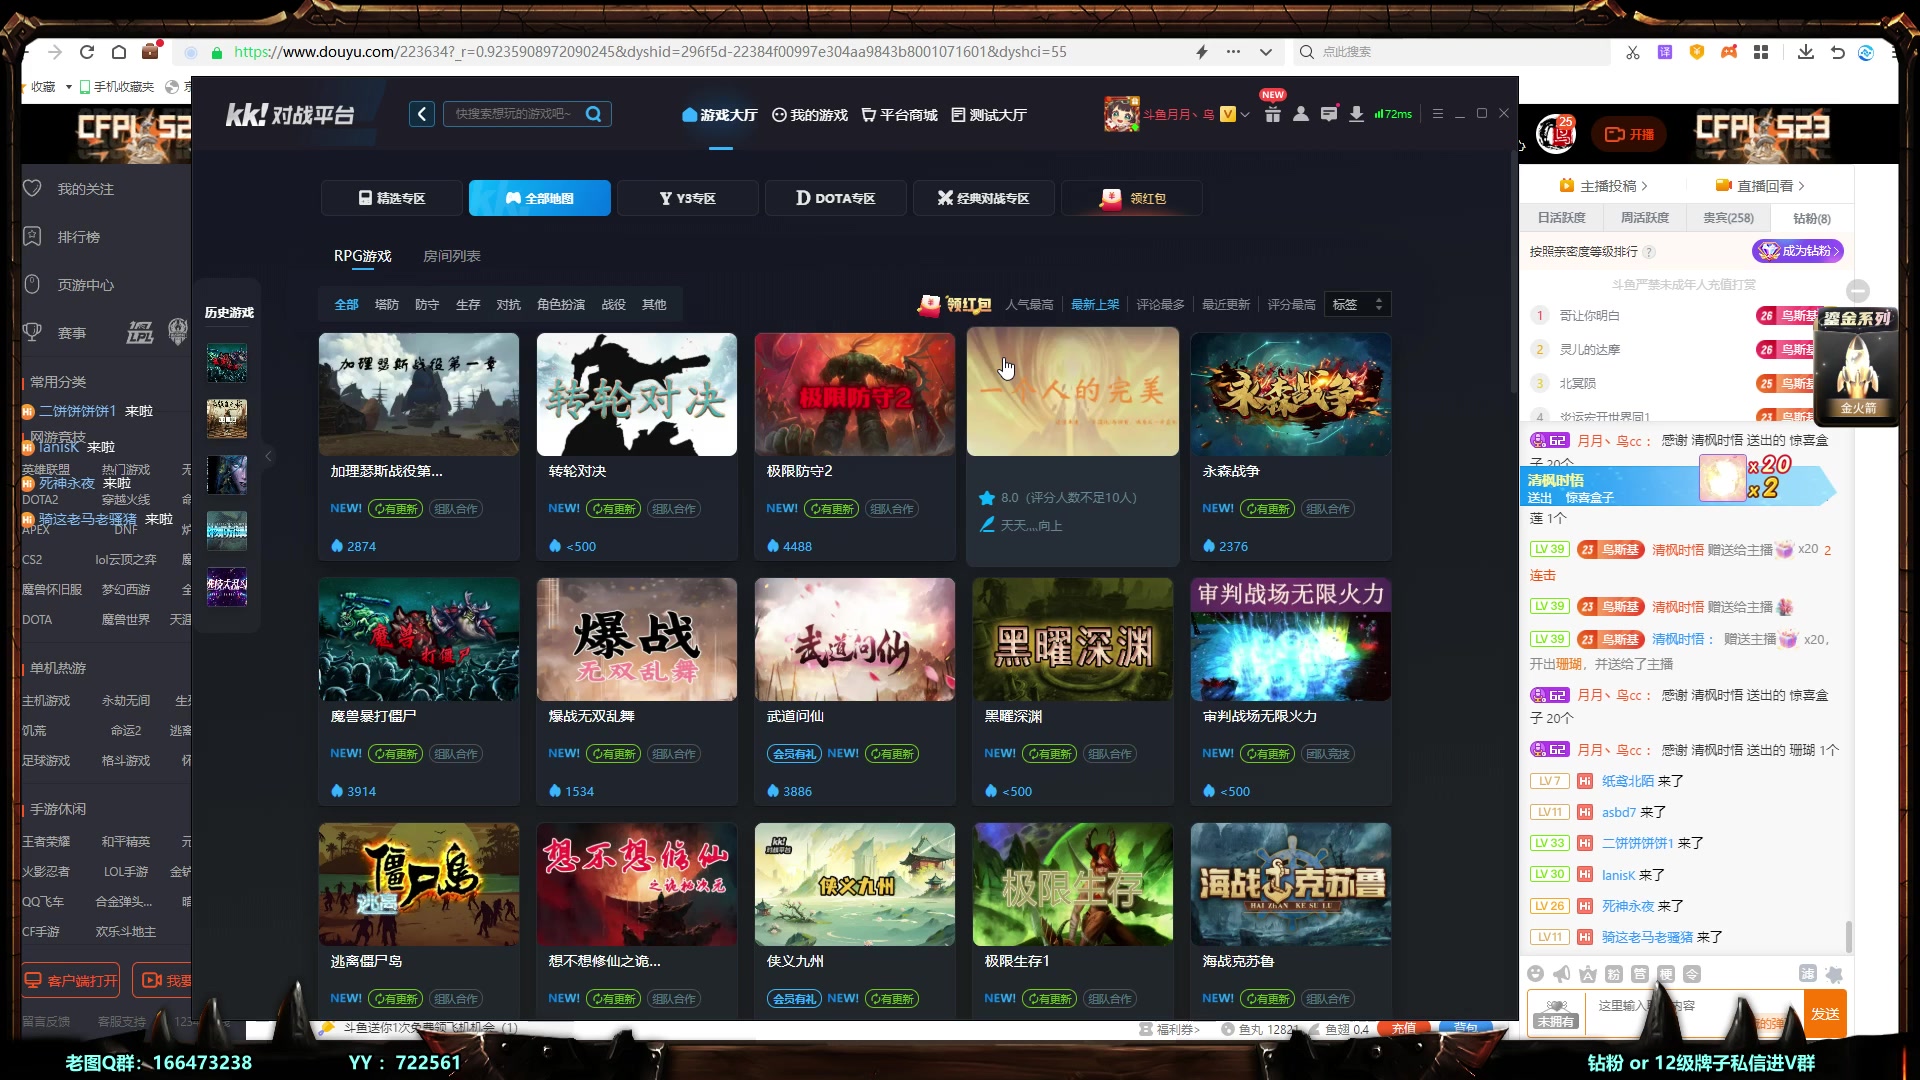Click the purple translate icon in browser toolbar

pos(1665,52)
